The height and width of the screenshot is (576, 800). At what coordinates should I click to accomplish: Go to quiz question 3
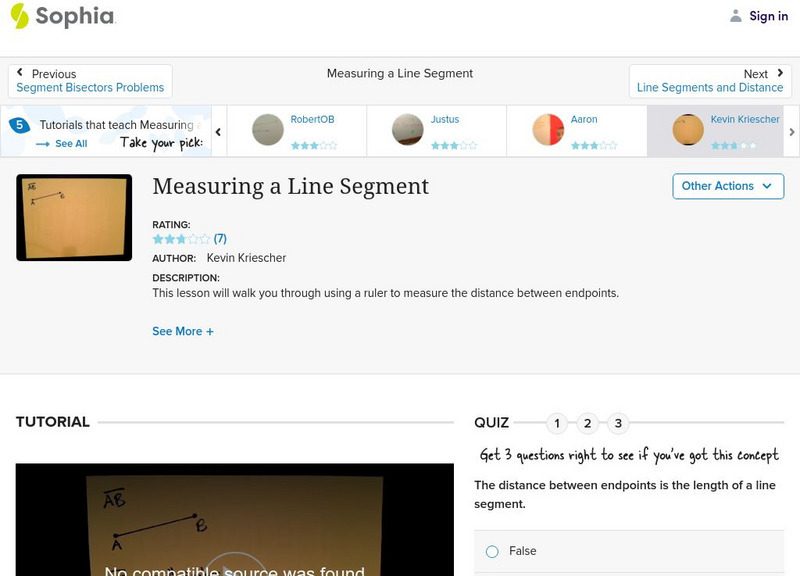coord(618,423)
